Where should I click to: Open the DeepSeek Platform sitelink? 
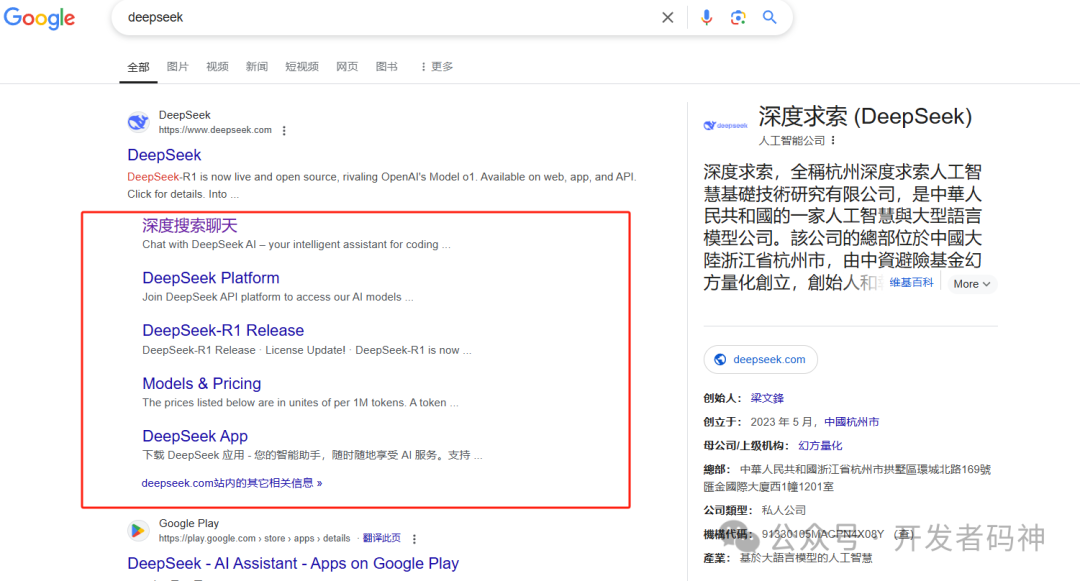tap(211, 277)
